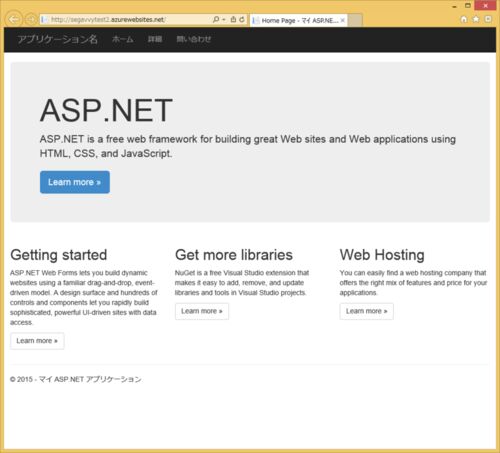This screenshot has height=453, width=500.
Task: Click the browser Back arrow button
Action: pos(13,19)
